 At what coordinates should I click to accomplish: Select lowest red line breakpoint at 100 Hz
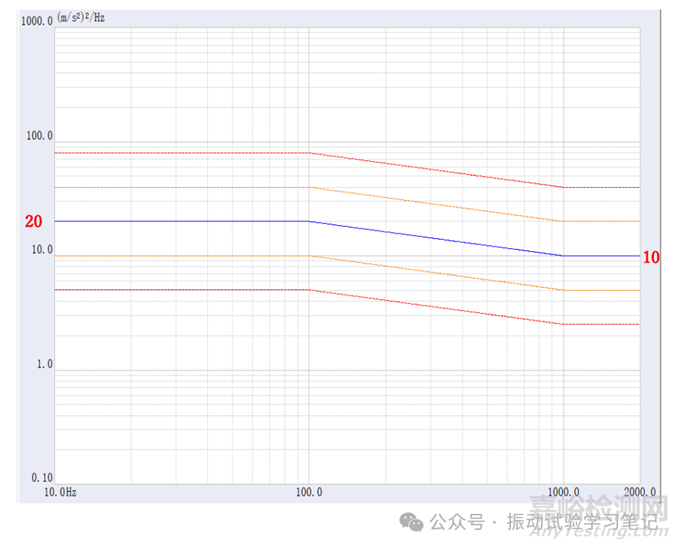tap(309, 290)
